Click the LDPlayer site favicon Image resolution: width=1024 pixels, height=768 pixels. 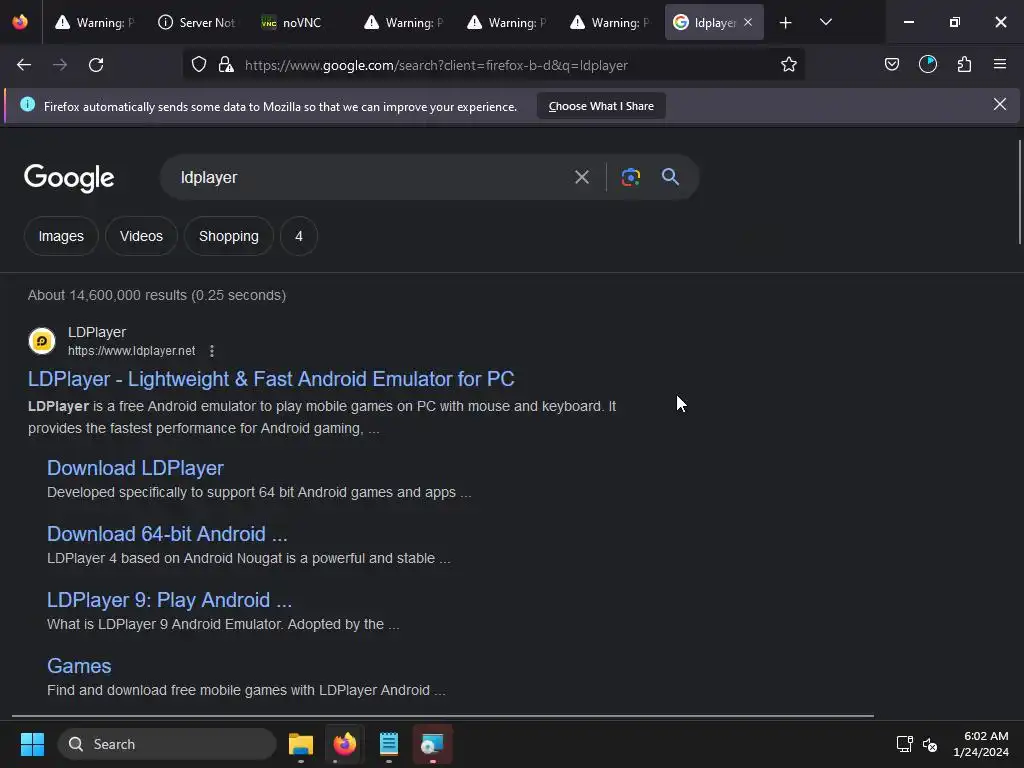42,341
